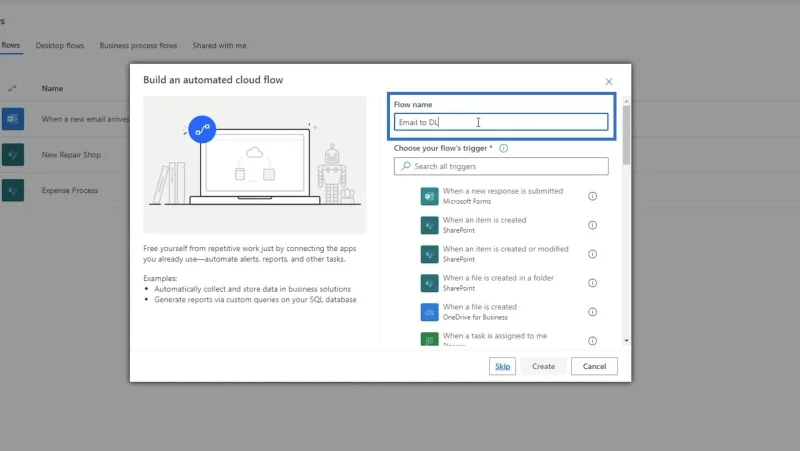The width and height of the screenshot is (800, 451).
Task: Select 'When an item is created or modified' trigger
Action: 505,254
